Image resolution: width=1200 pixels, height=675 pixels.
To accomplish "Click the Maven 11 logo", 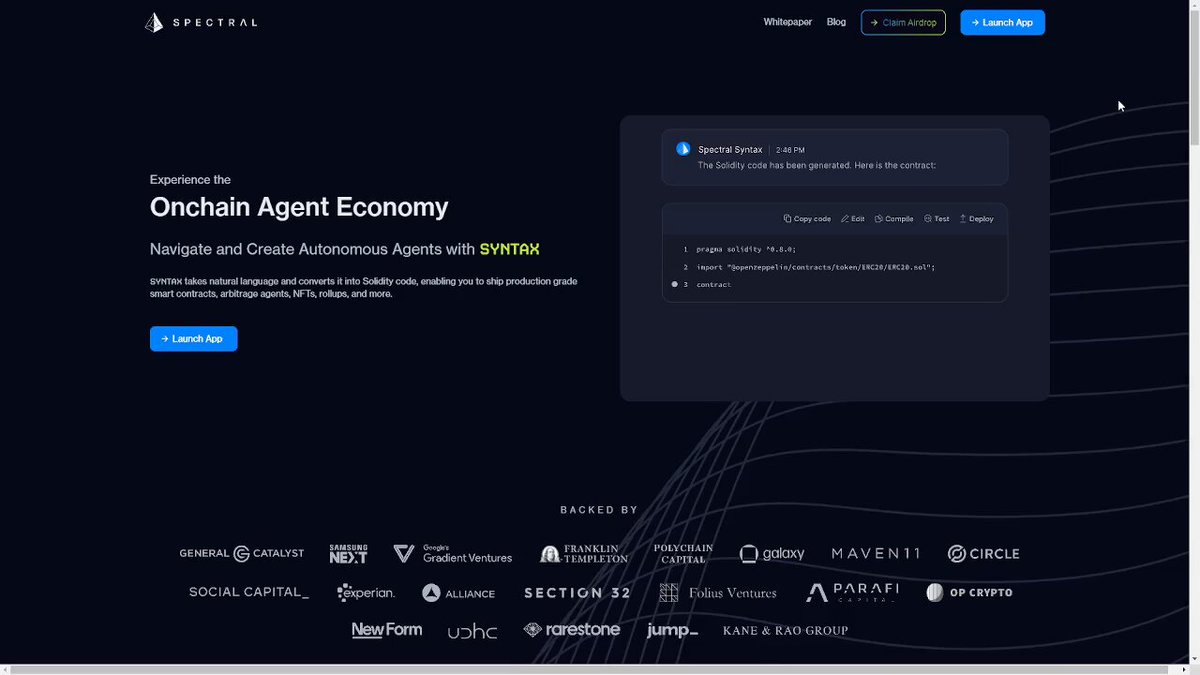I will coord(876,554).
